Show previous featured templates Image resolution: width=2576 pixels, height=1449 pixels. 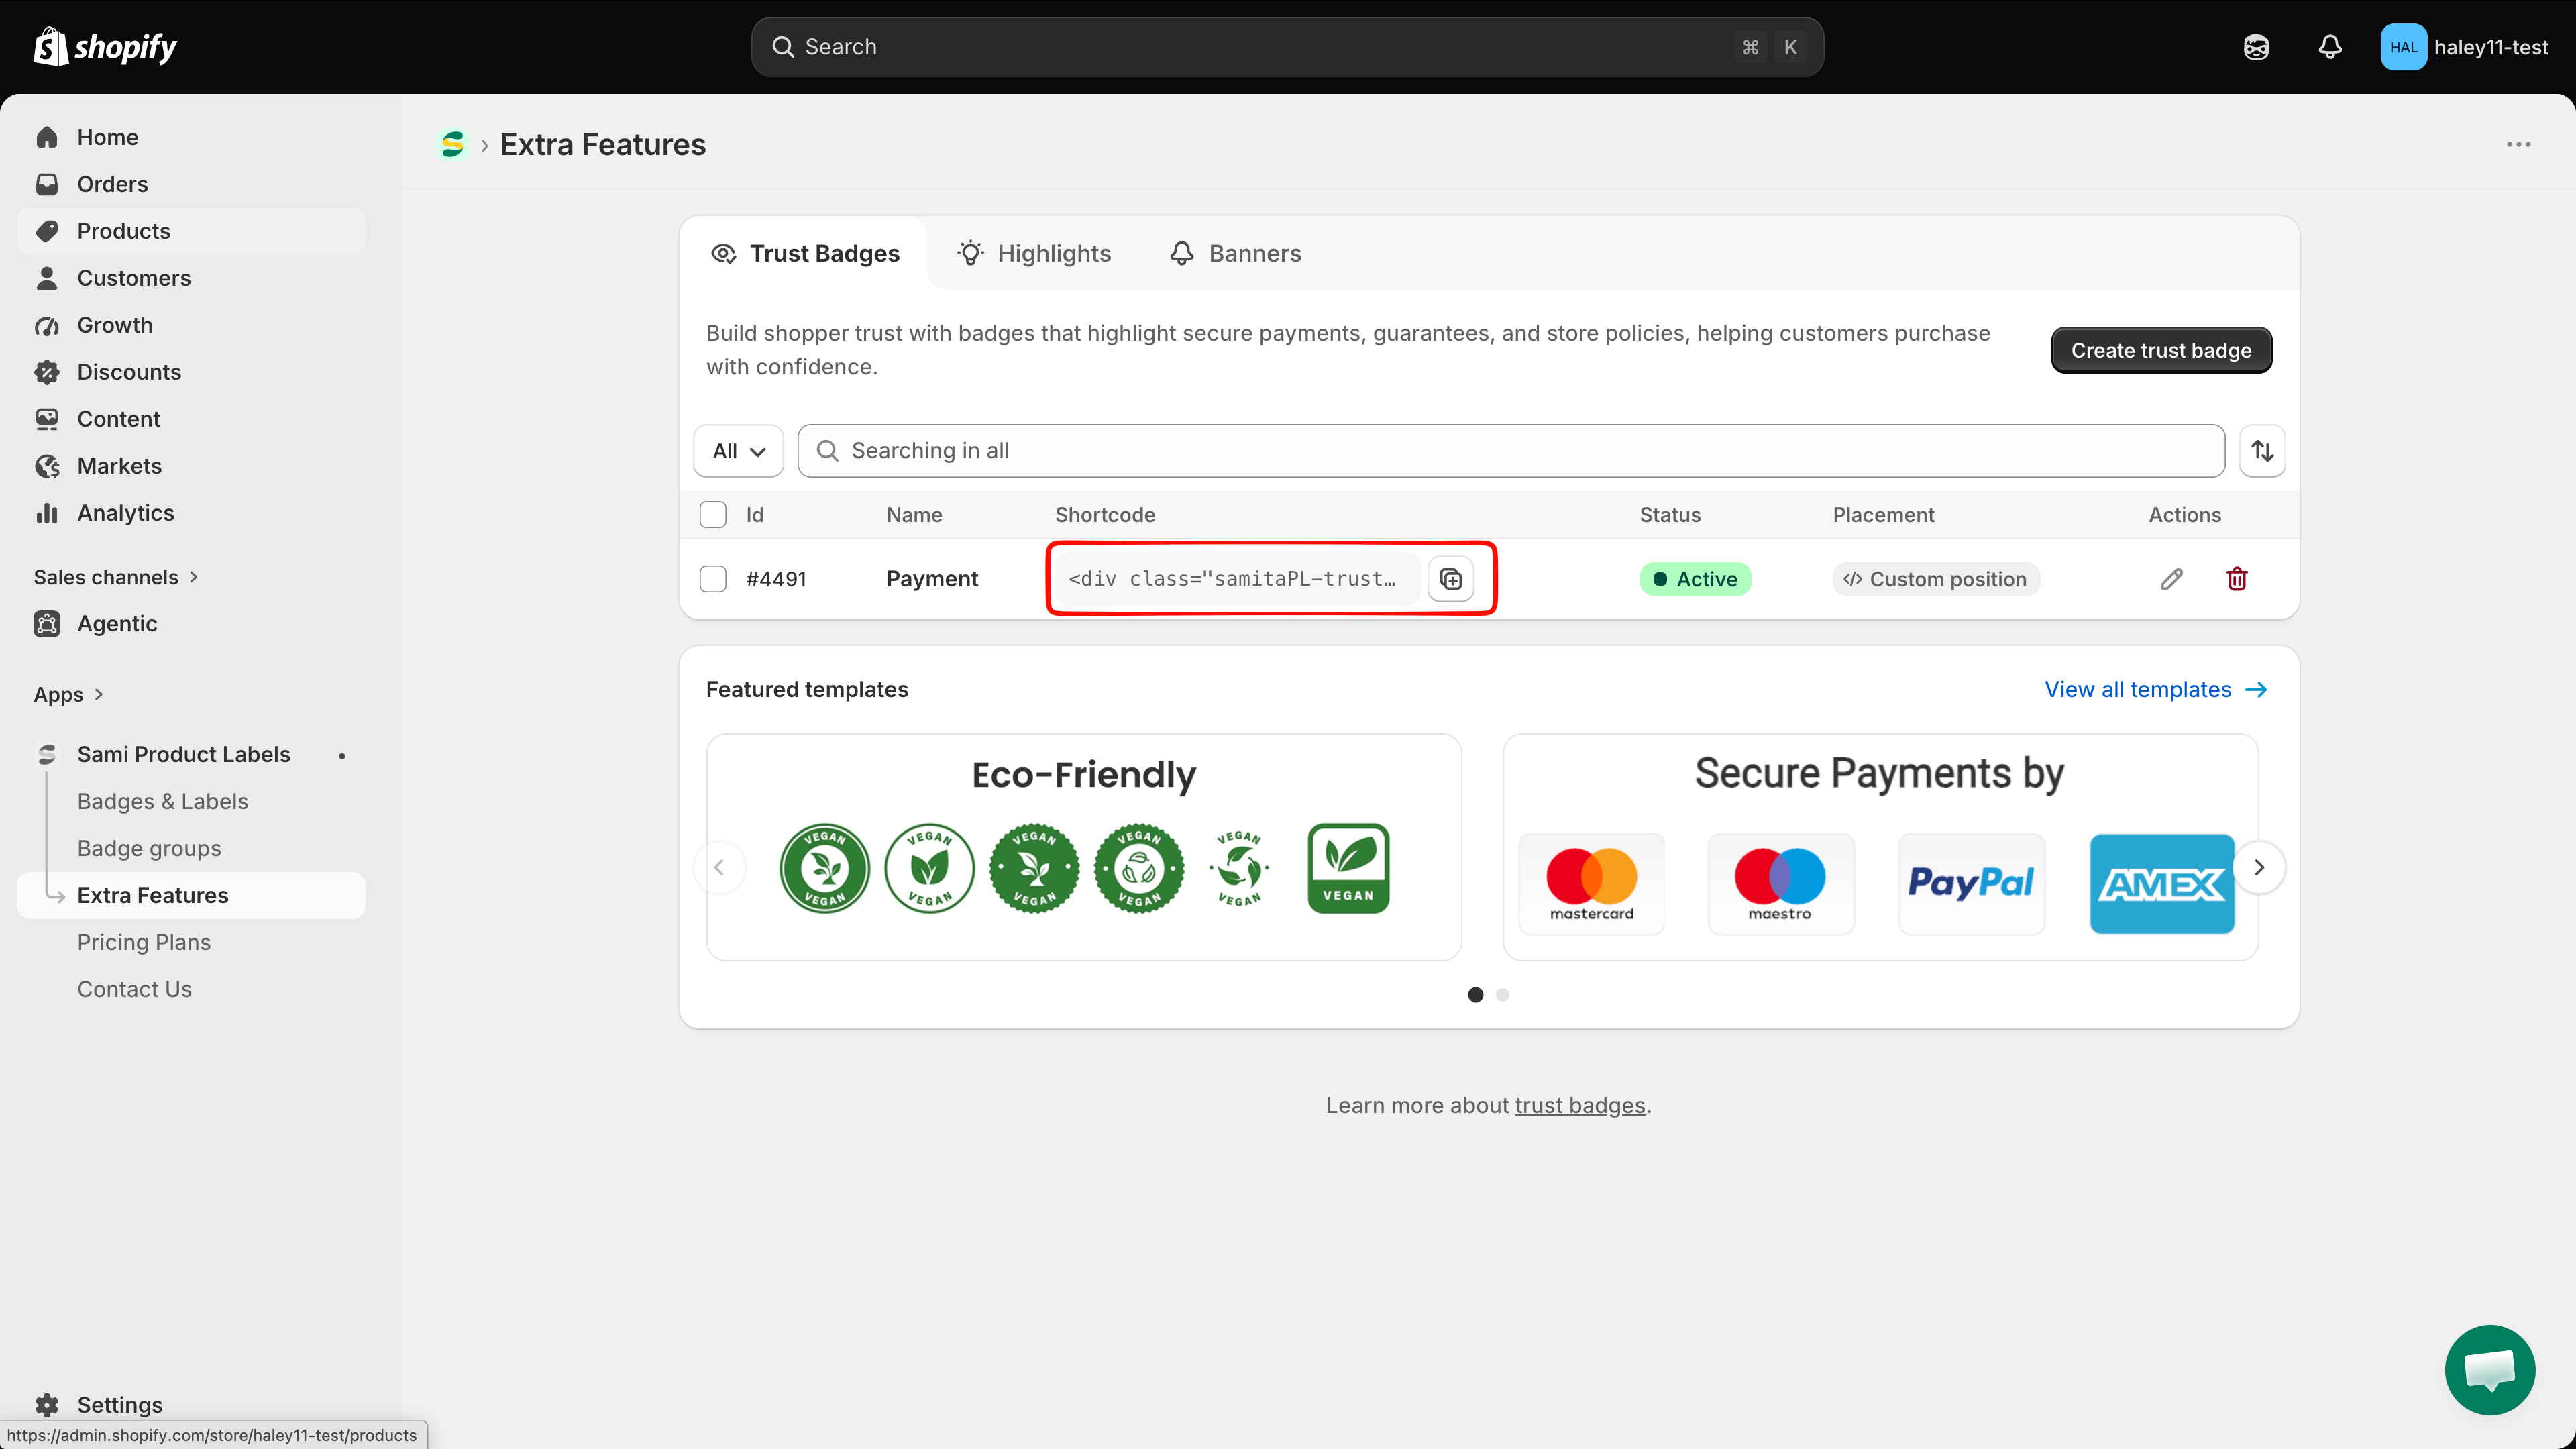click(x=719, y=867)
